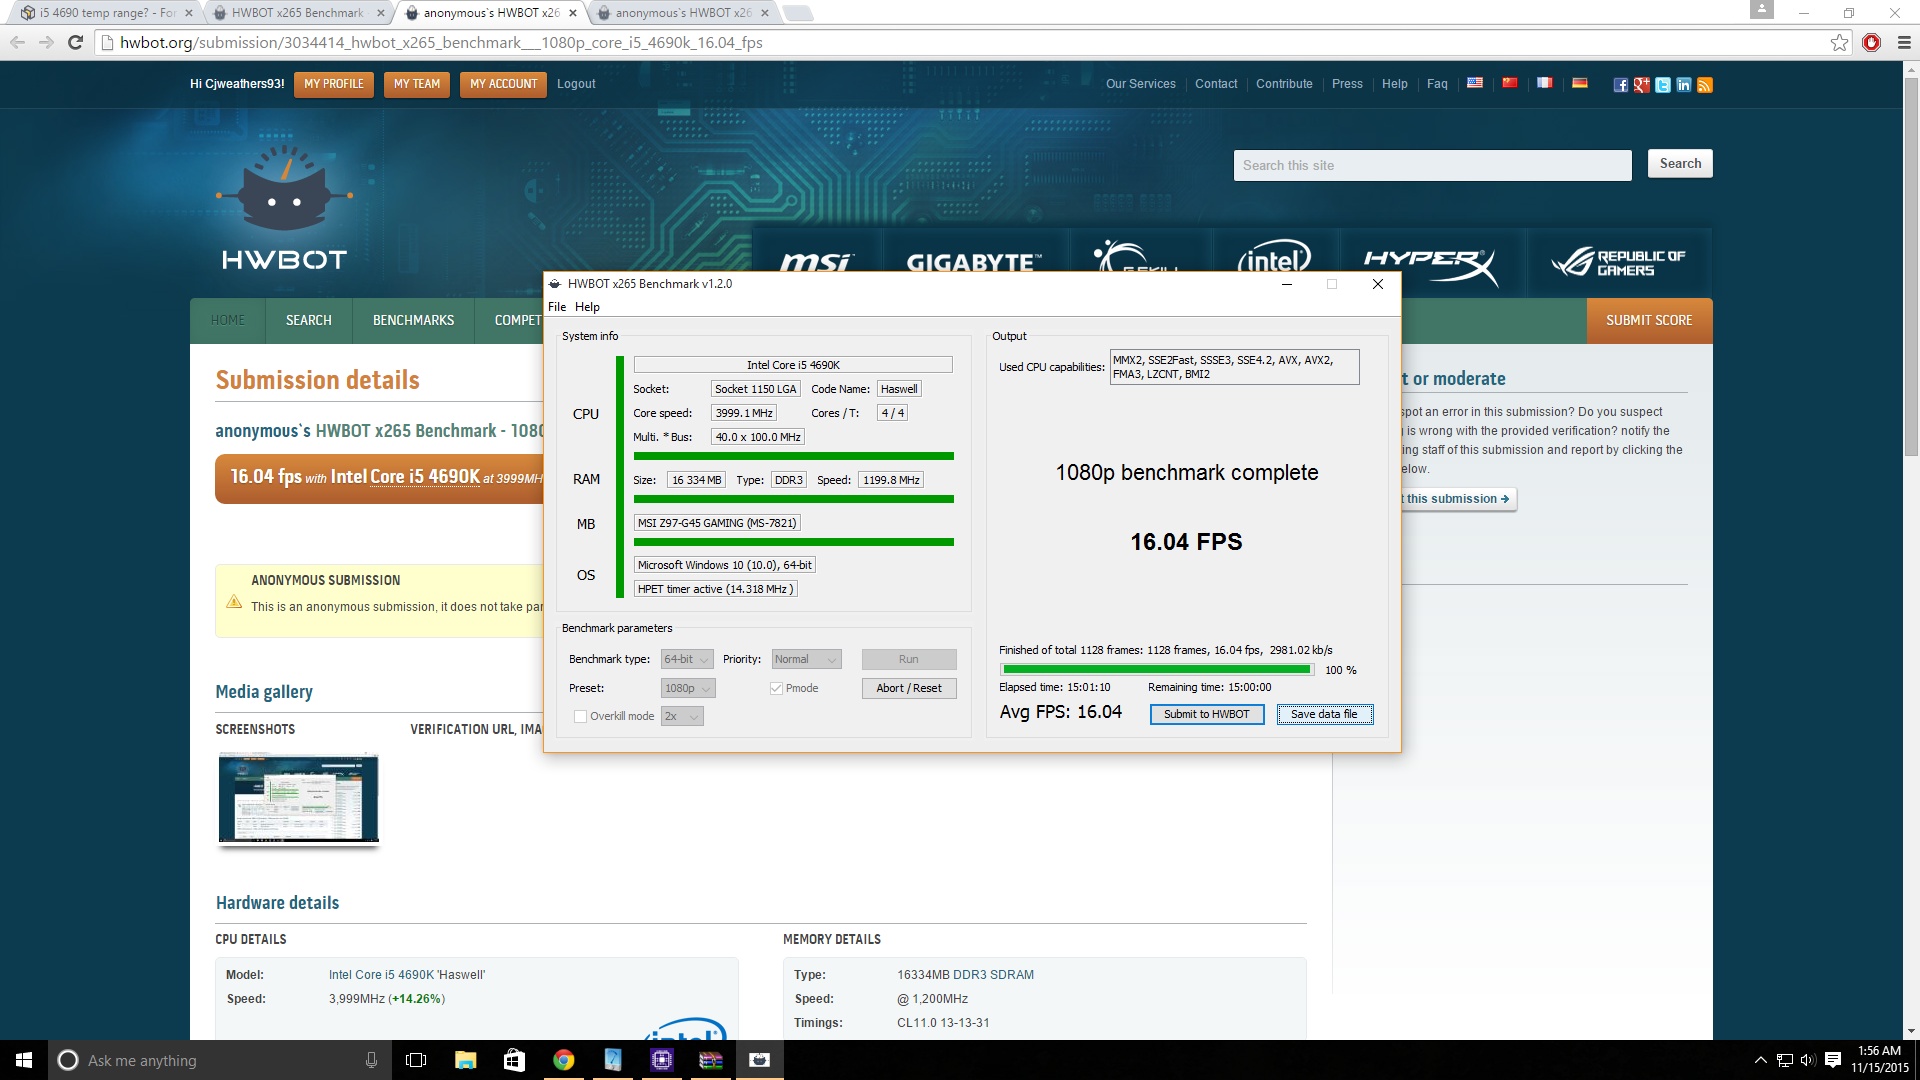Click the Abort / Reset button
Screen dimensions: 1920x1080
(908, 688)
